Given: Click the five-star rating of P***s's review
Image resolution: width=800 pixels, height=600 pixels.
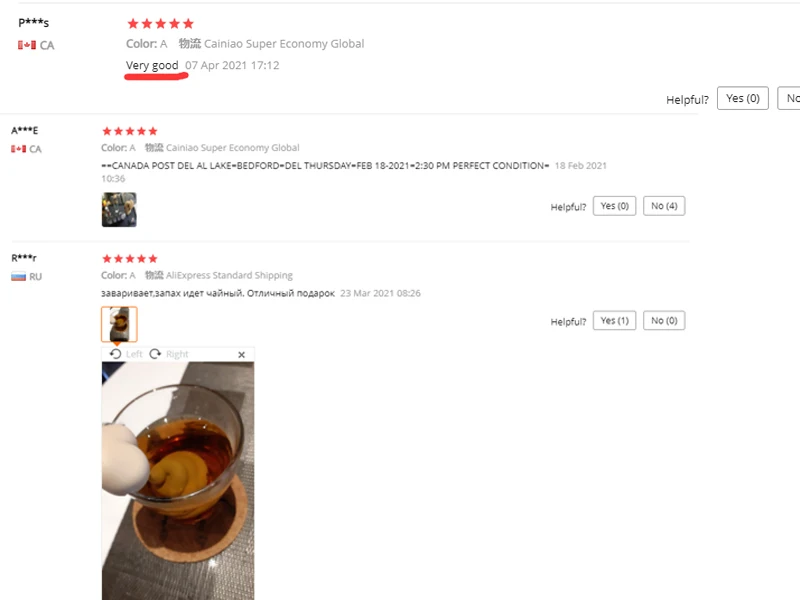Looking at the screenshot, I should point(160,23).
